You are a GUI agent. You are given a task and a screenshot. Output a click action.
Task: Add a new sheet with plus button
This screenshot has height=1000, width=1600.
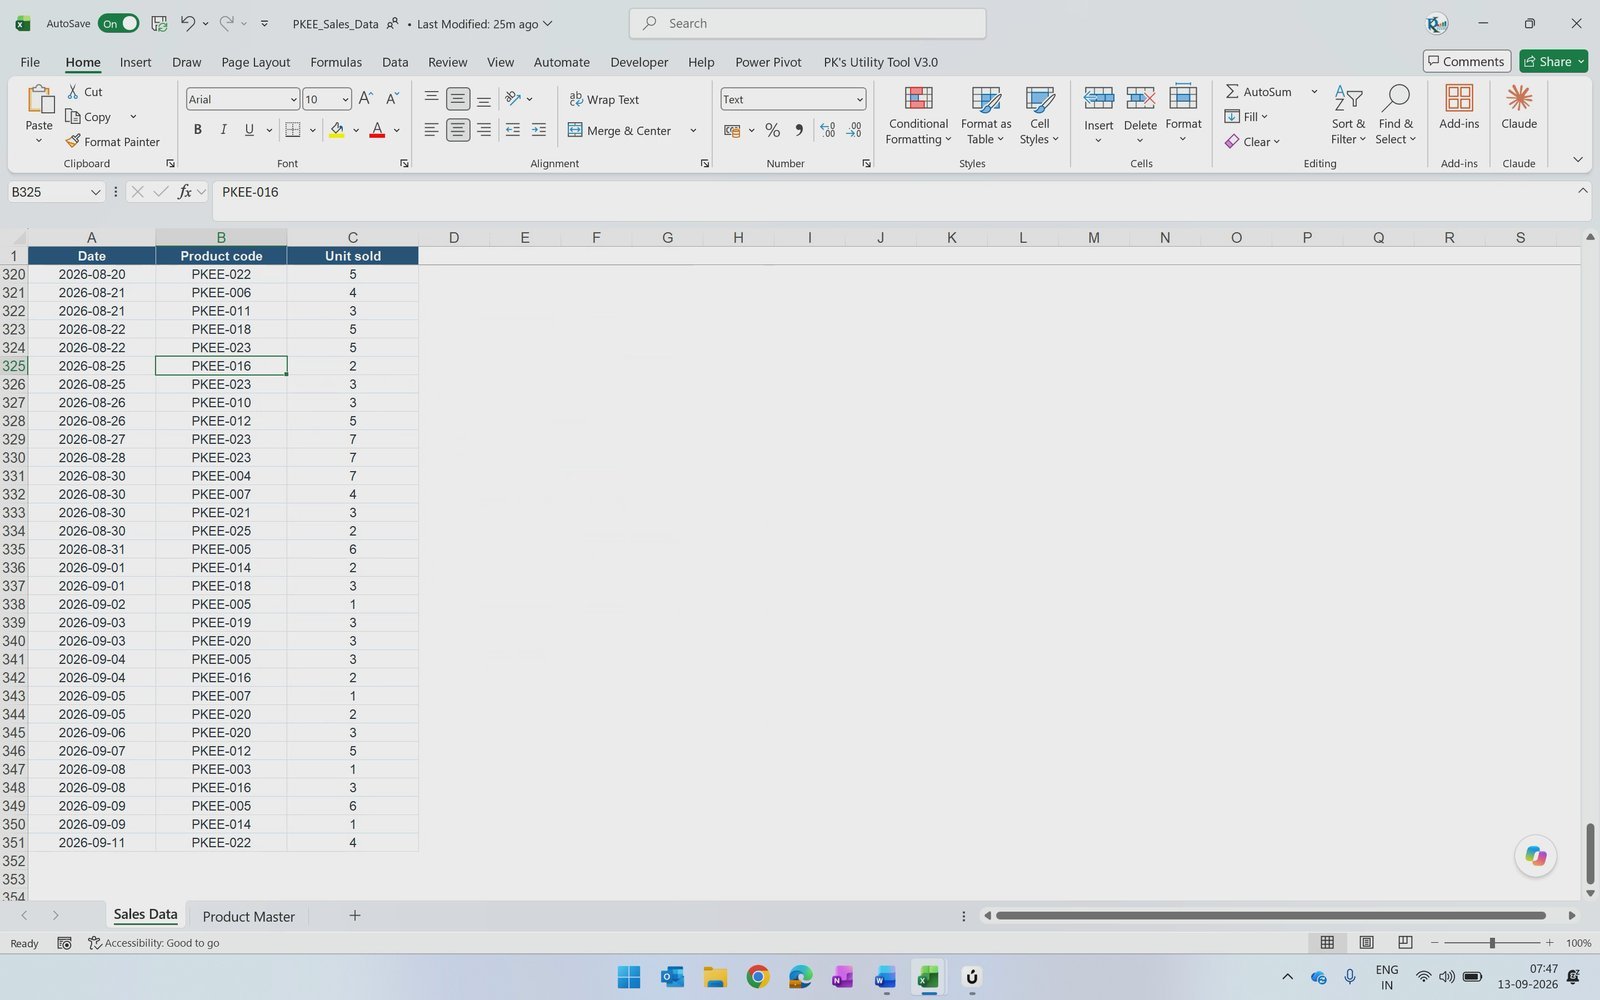[x=354, y=915]
